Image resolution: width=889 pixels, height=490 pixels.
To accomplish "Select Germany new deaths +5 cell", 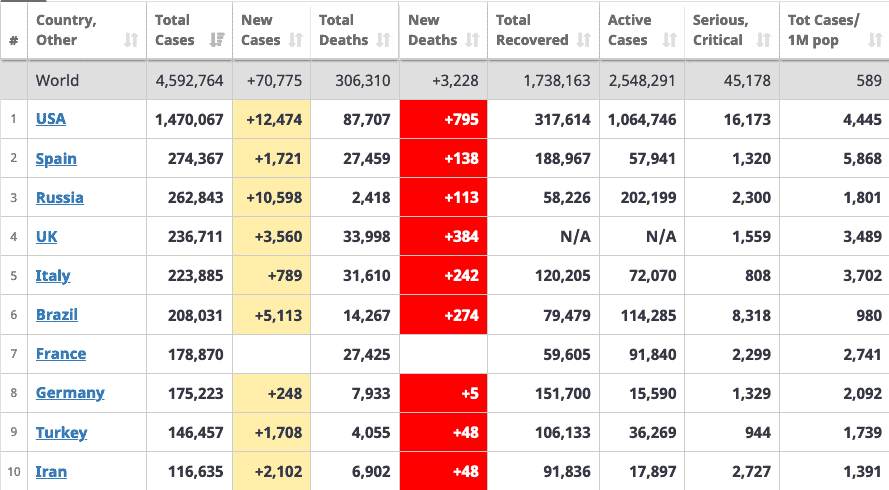I will click(443, 393).
